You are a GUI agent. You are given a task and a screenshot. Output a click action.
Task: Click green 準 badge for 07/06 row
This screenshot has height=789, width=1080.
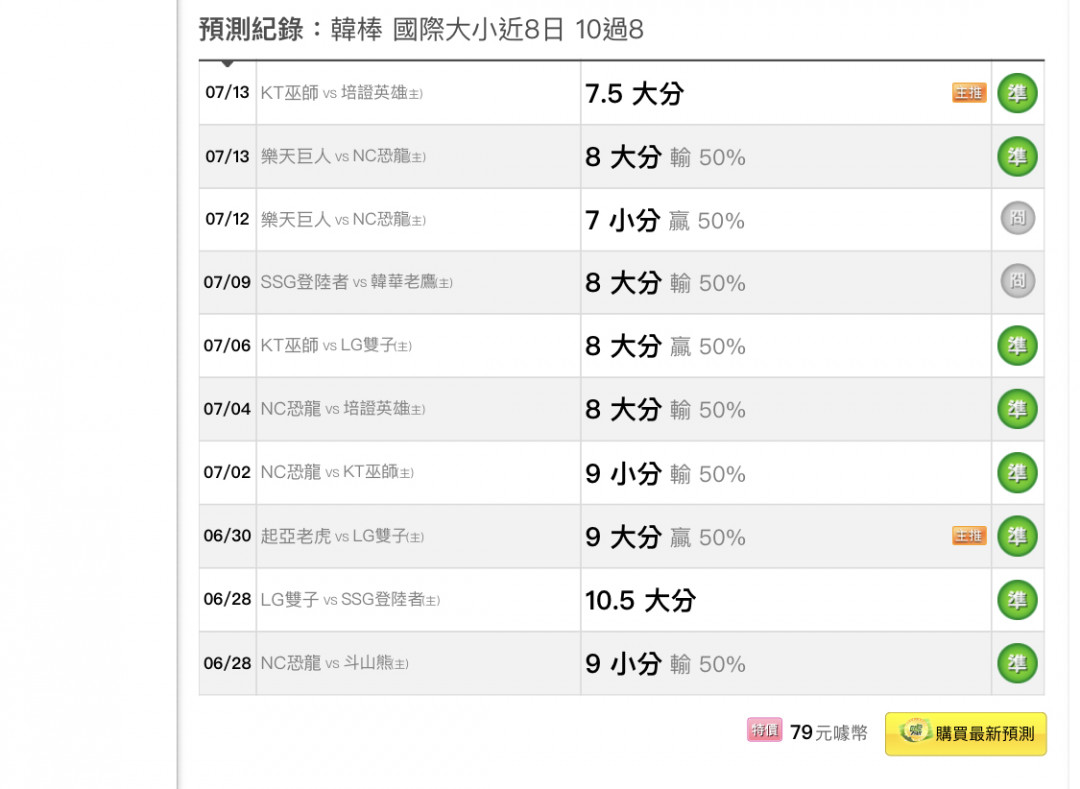tap(1017, 346)
